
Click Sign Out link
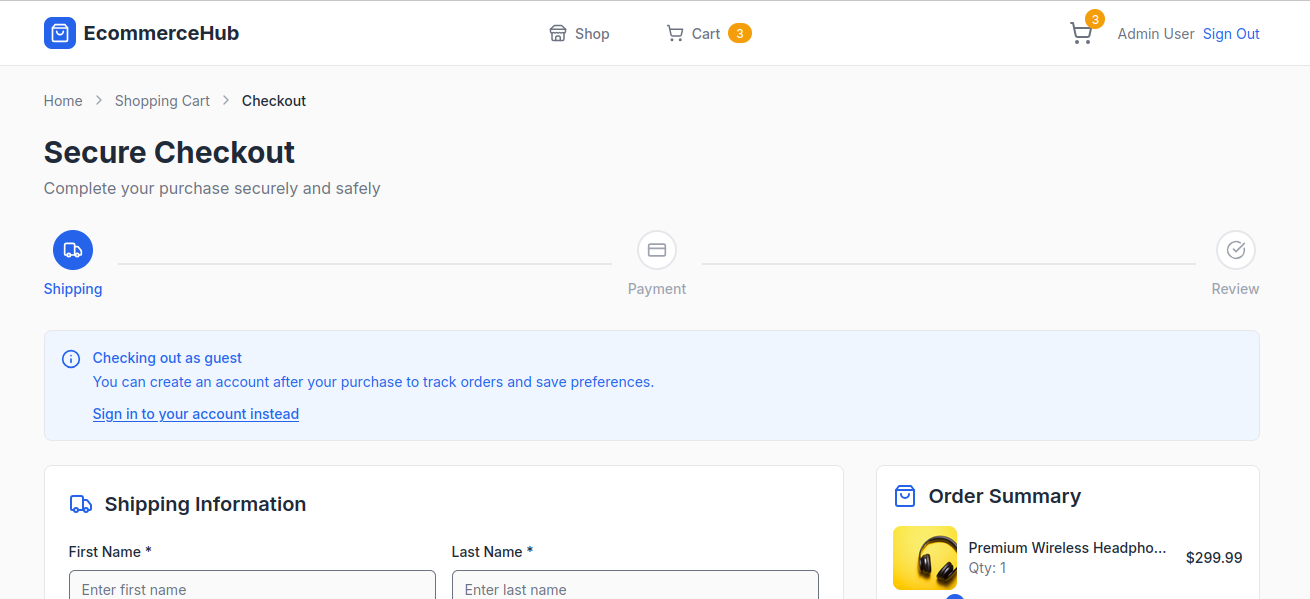1231,34
